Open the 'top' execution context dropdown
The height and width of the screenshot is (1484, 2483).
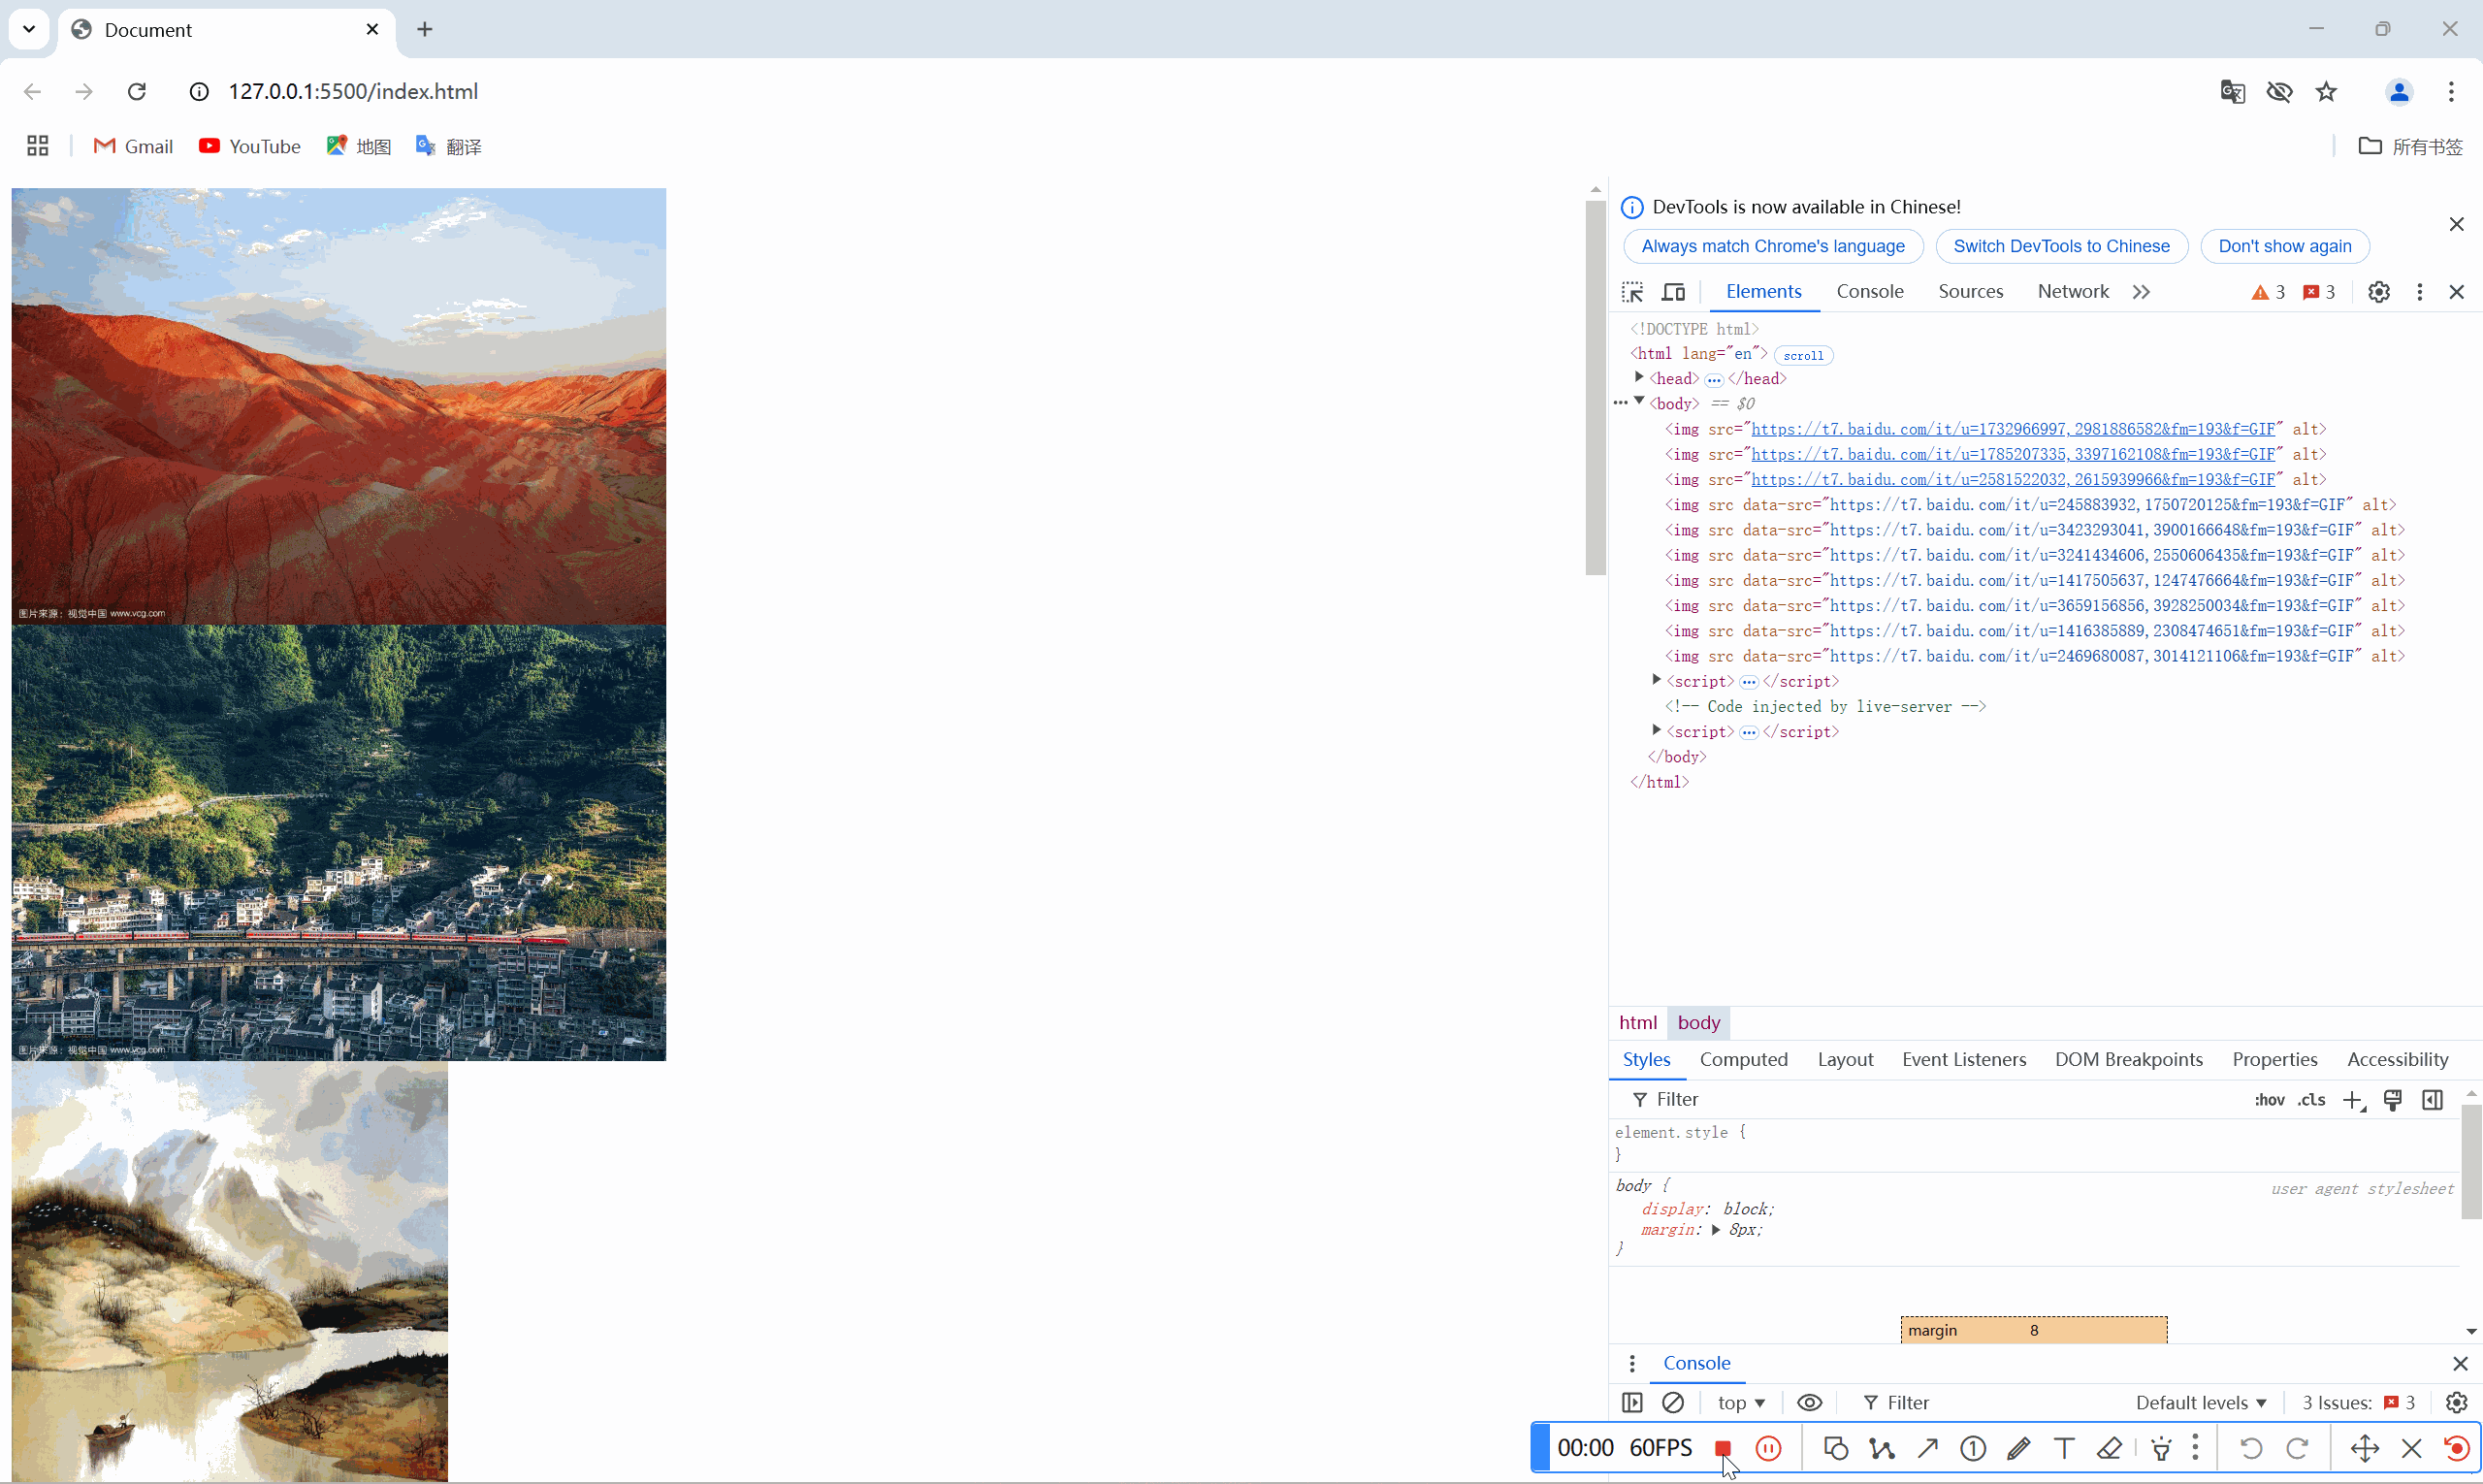pyautogui.click(x=1739, y=1402)
